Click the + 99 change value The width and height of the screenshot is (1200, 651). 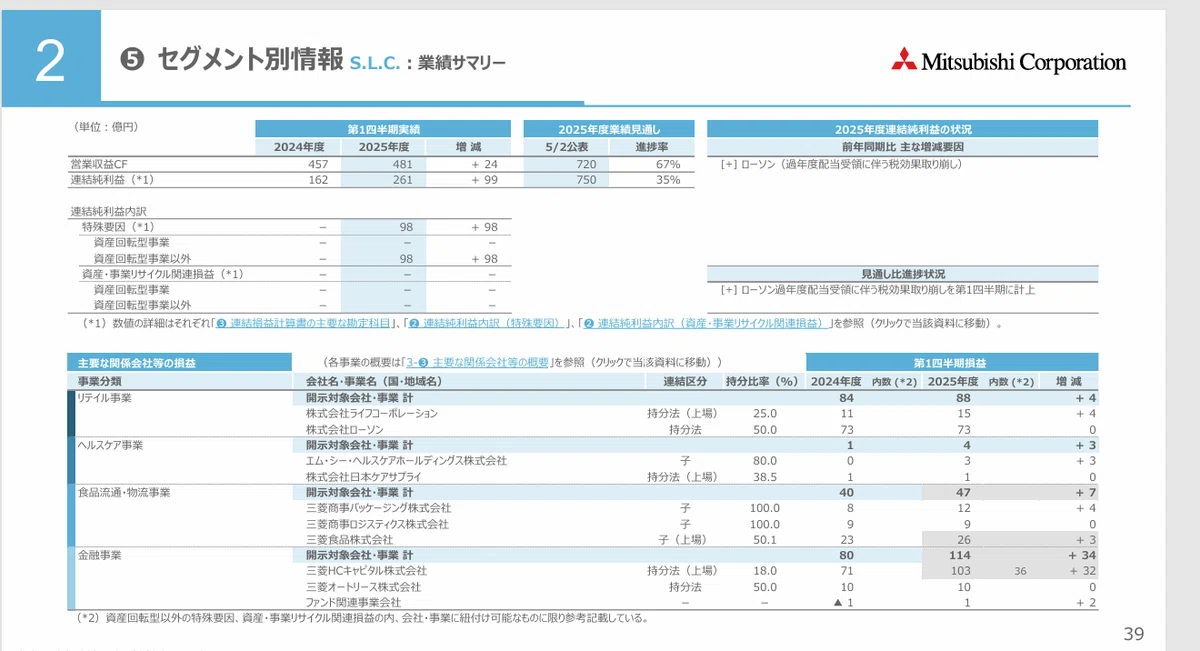(484, 180)
